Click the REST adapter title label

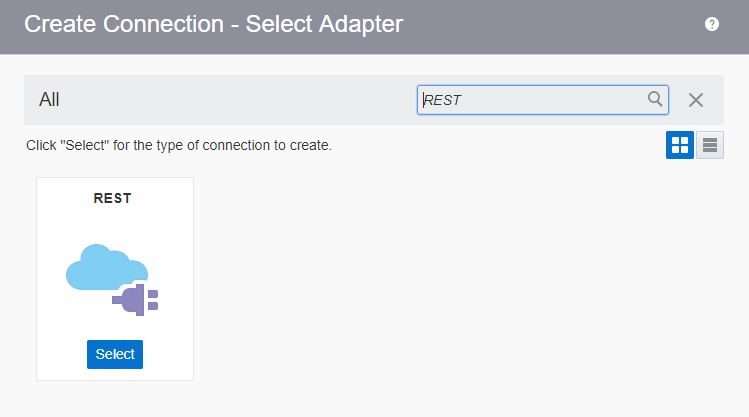[x=113, y=198]
